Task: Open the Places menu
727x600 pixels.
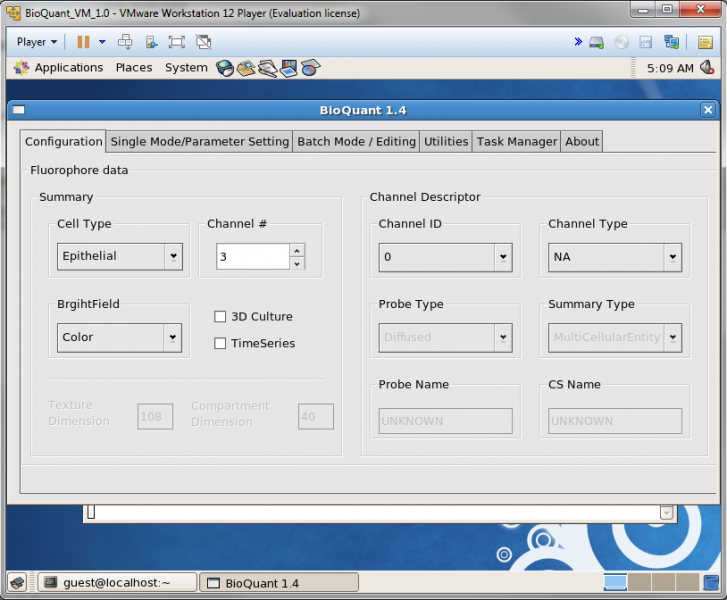Action: click(x=134, y=68)
